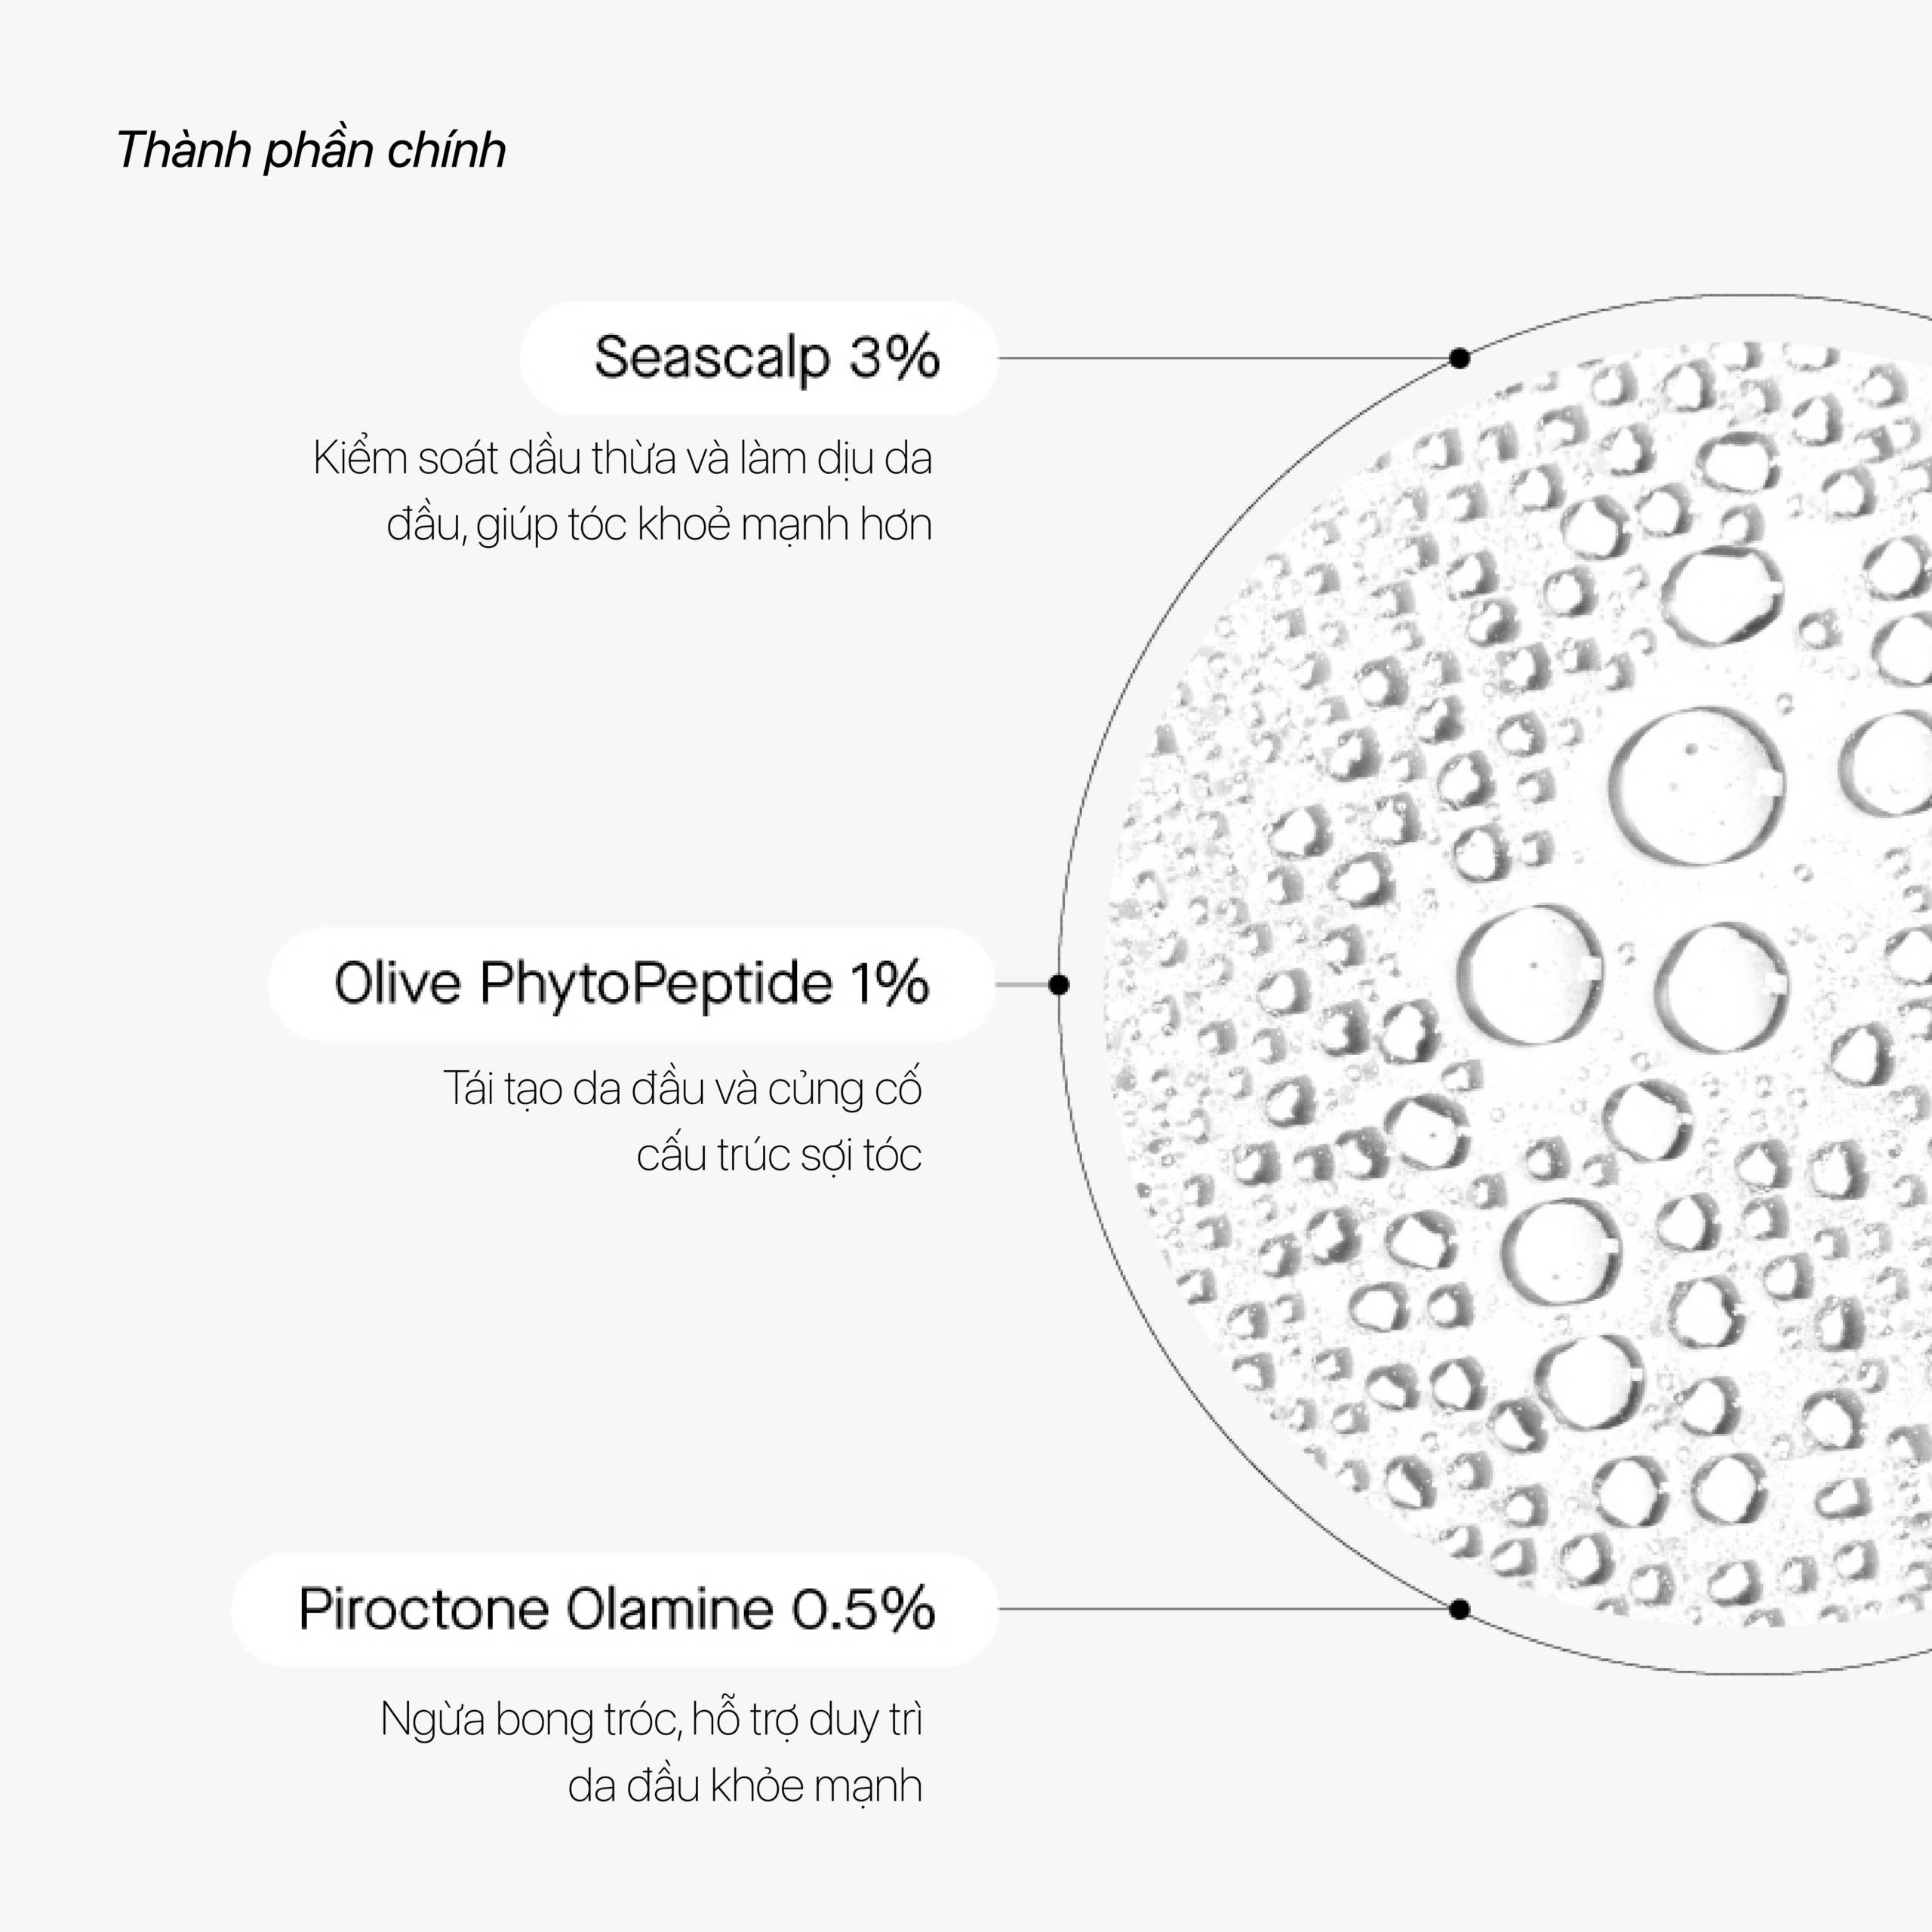
Task: Click the 'Ngừa bong tróc, hỗ trợ duy trì' line
Action: point(651,1720)
